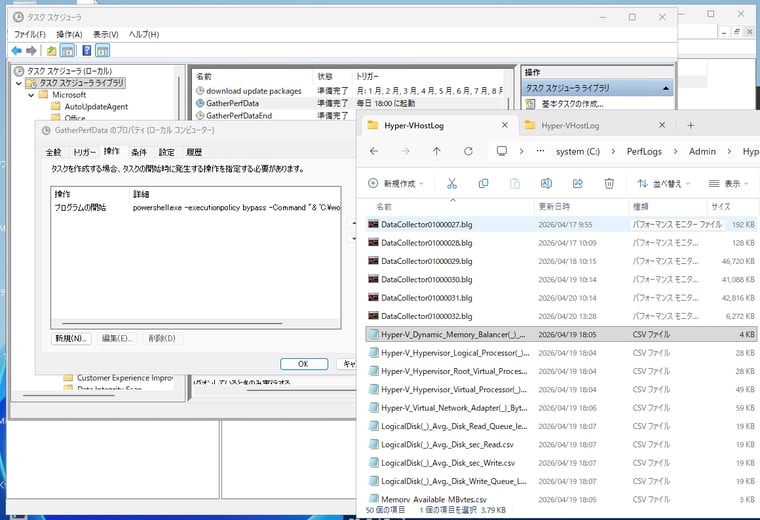Click the Cut scissors icon in Explorer

[x=452, y=183]
